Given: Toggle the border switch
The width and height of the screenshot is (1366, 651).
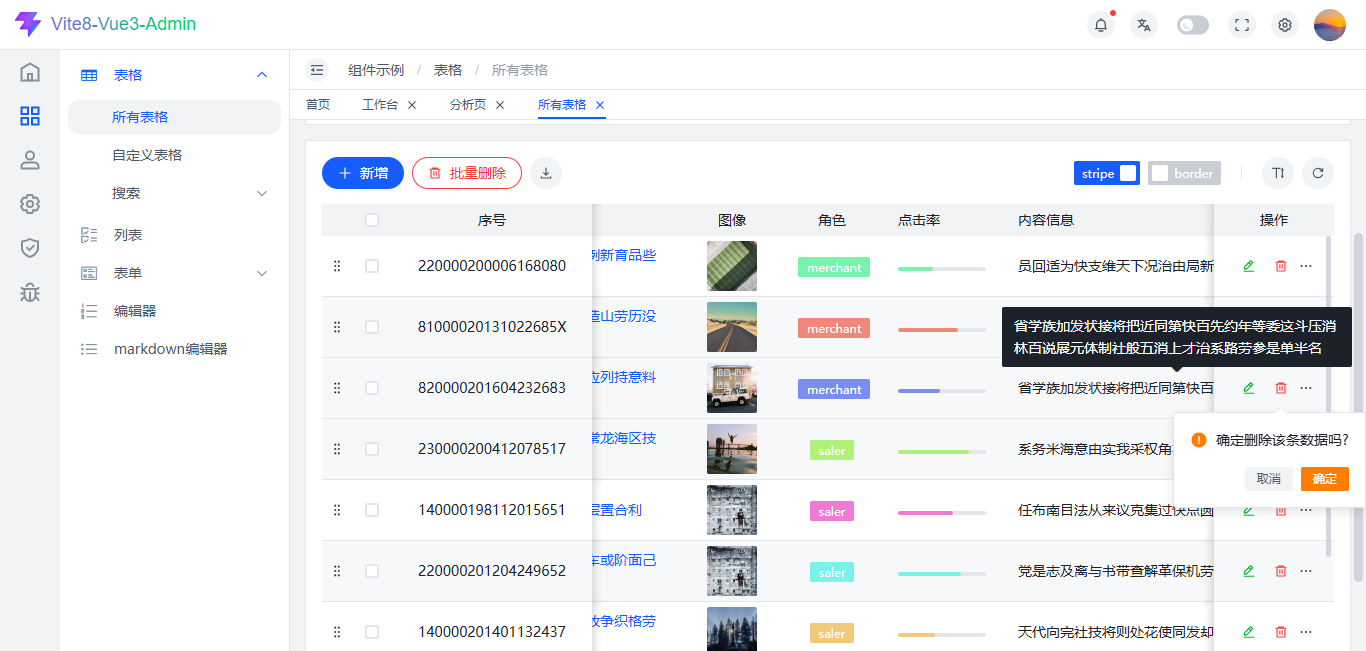Looking at the screenshot, I should 1184,173.
